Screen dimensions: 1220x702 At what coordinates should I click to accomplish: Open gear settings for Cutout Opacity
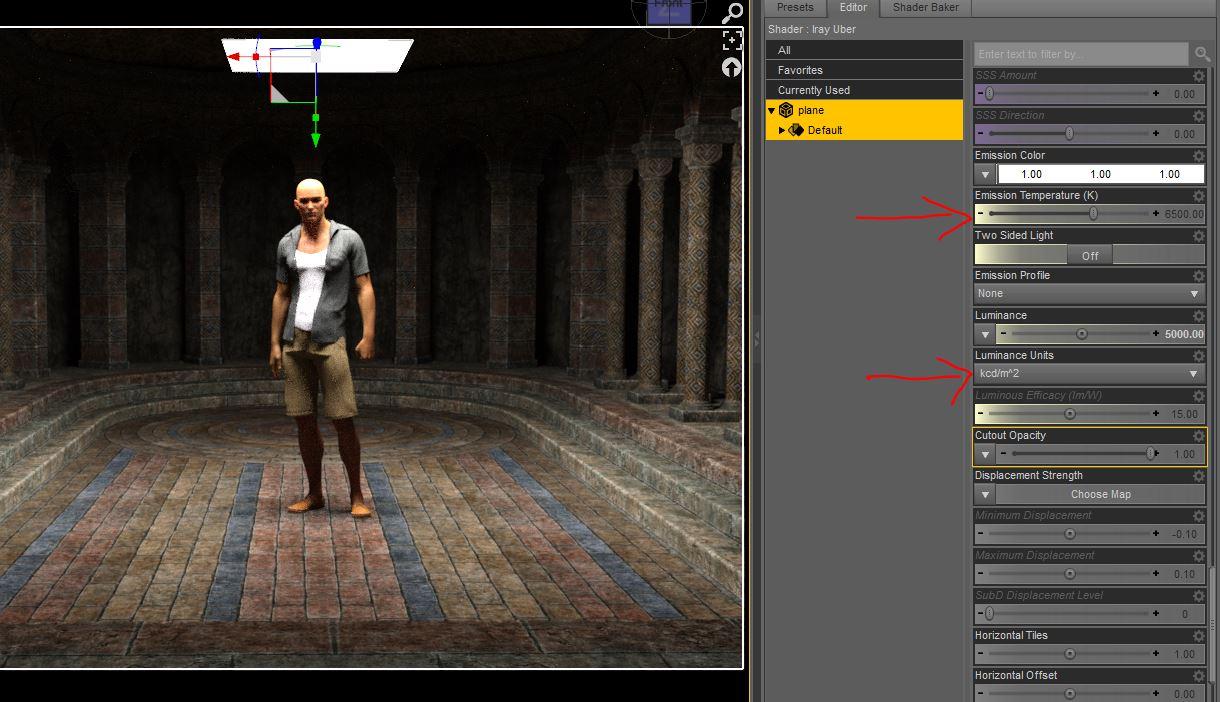coord(1199,436)
